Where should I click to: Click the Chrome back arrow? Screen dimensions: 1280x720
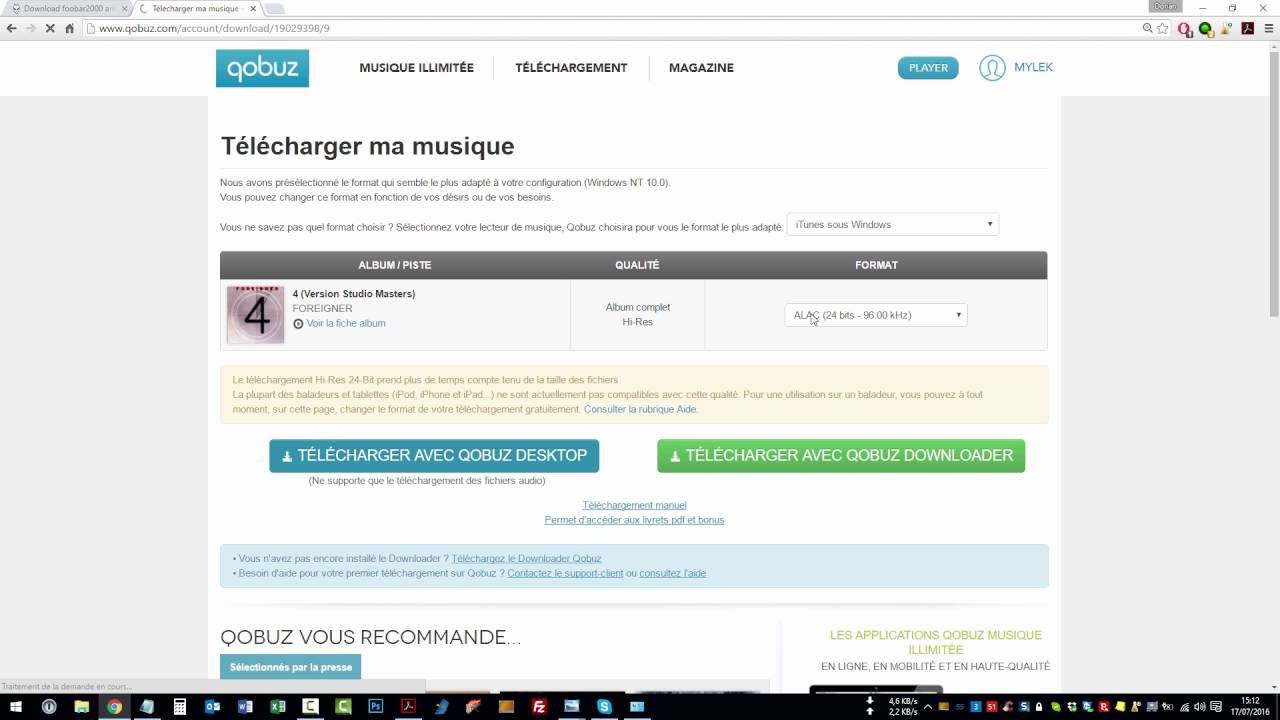[12, 28]
